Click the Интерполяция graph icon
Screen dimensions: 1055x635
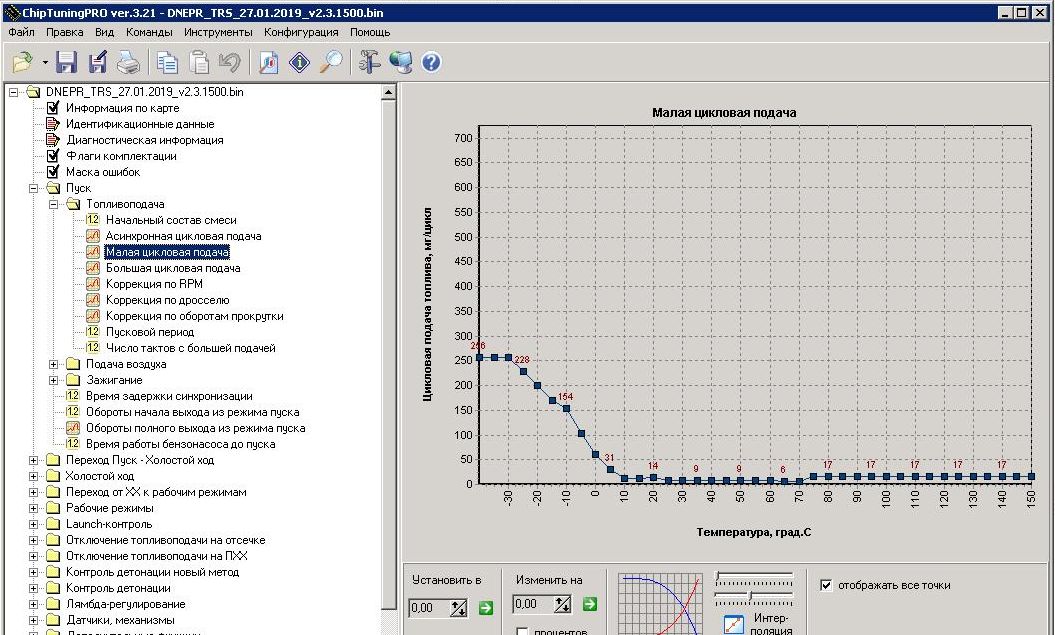coord(734,624)
